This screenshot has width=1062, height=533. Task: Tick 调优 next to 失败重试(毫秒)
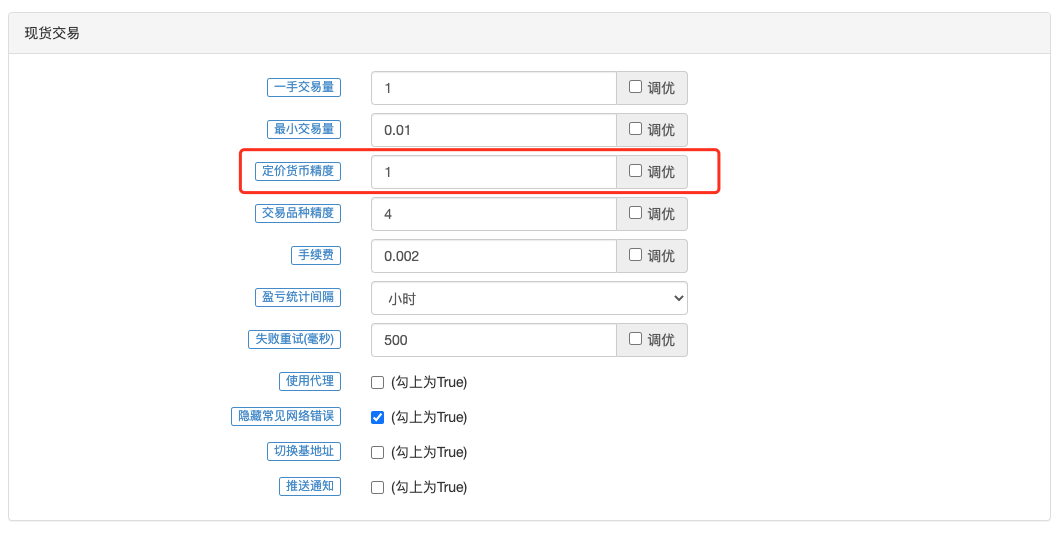(636, 339)
